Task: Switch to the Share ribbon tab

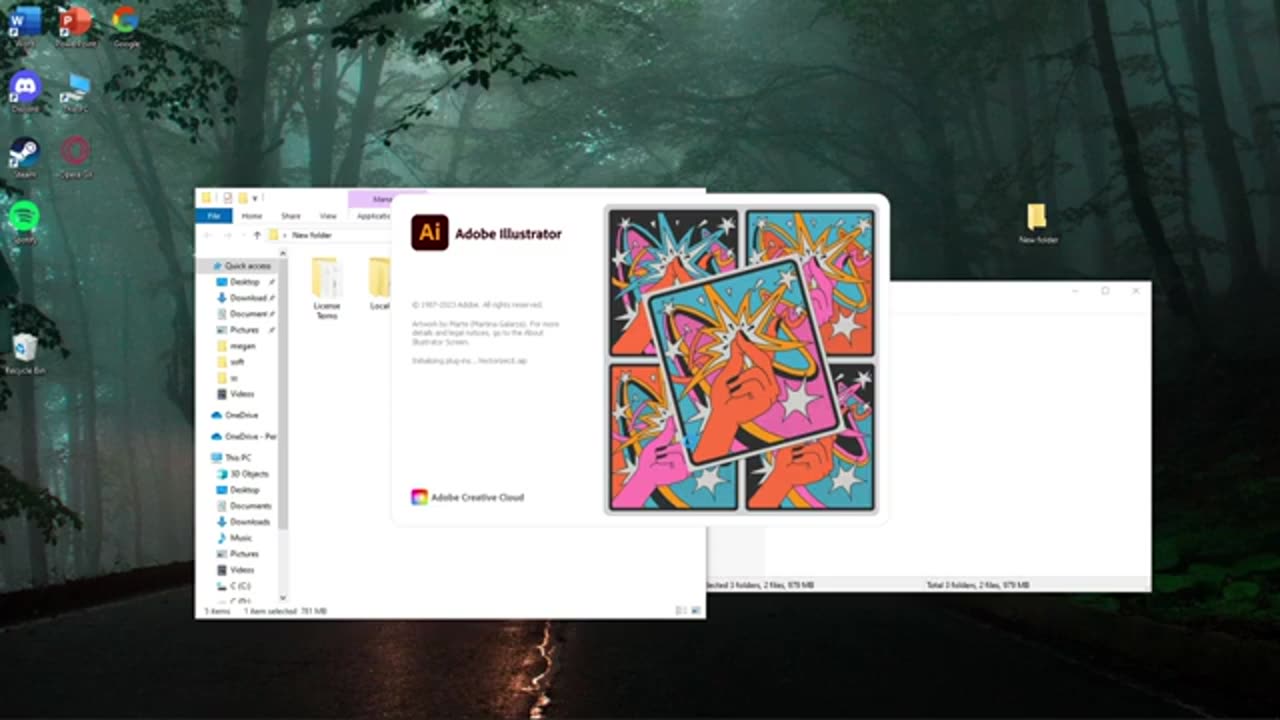Action: tap(291, 216)
